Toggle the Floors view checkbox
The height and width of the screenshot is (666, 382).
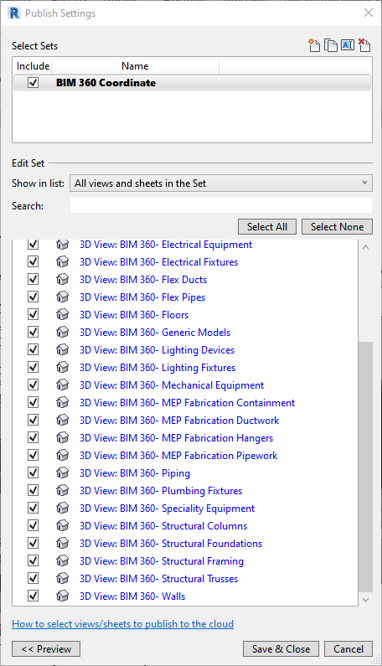33,315
